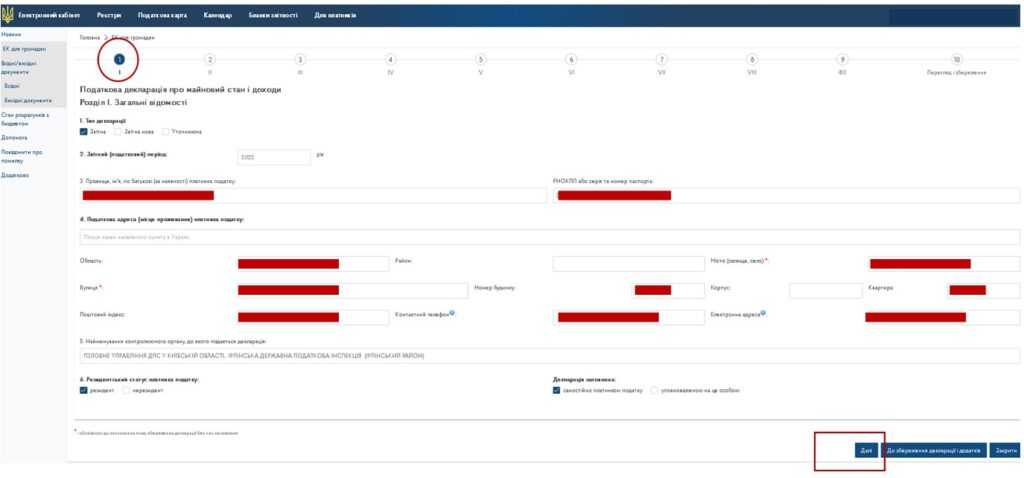Enable уповноваженою на це особою option
The height and width of the screenshot is (478, 1024).
click(x=655, y=390)
